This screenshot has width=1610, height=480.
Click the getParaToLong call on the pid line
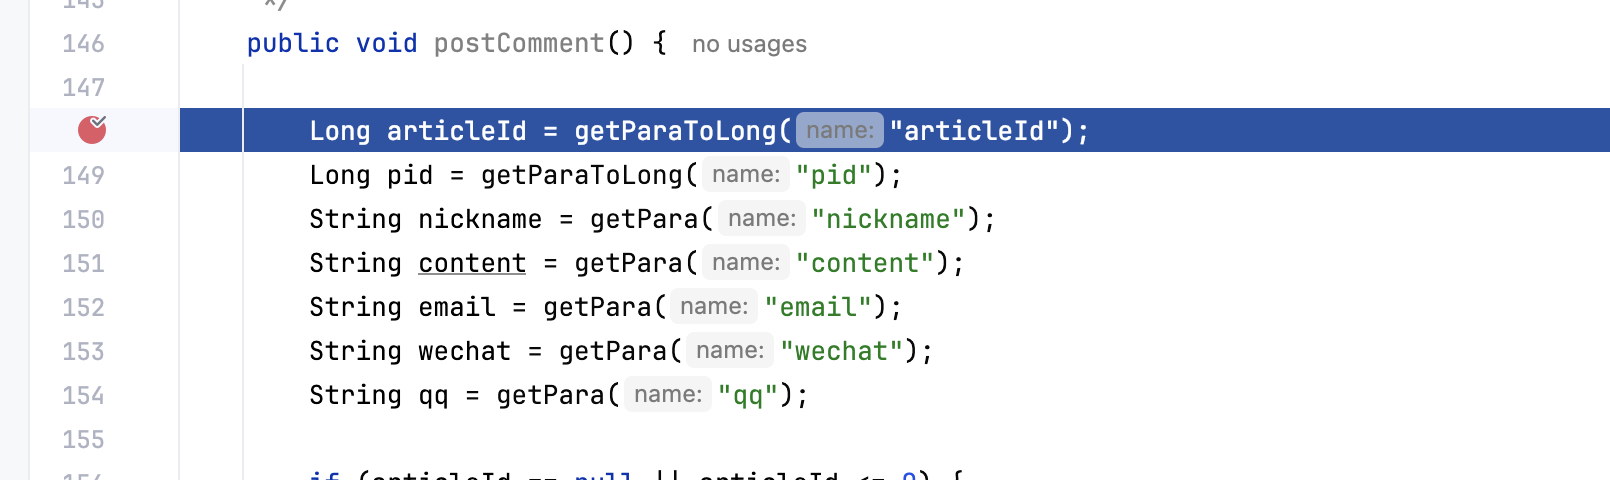coord(582,175)
